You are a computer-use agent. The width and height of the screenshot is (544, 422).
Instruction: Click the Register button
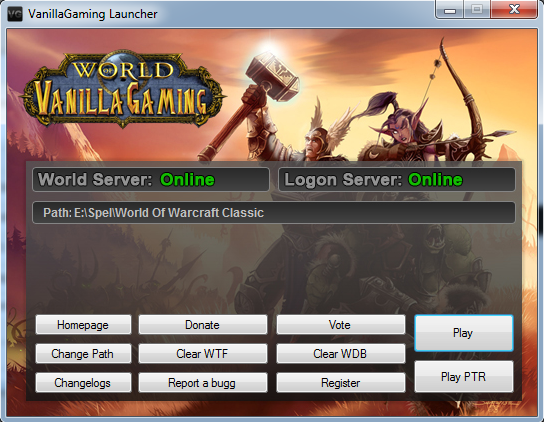pyautogui.click(x=340, y=383)
